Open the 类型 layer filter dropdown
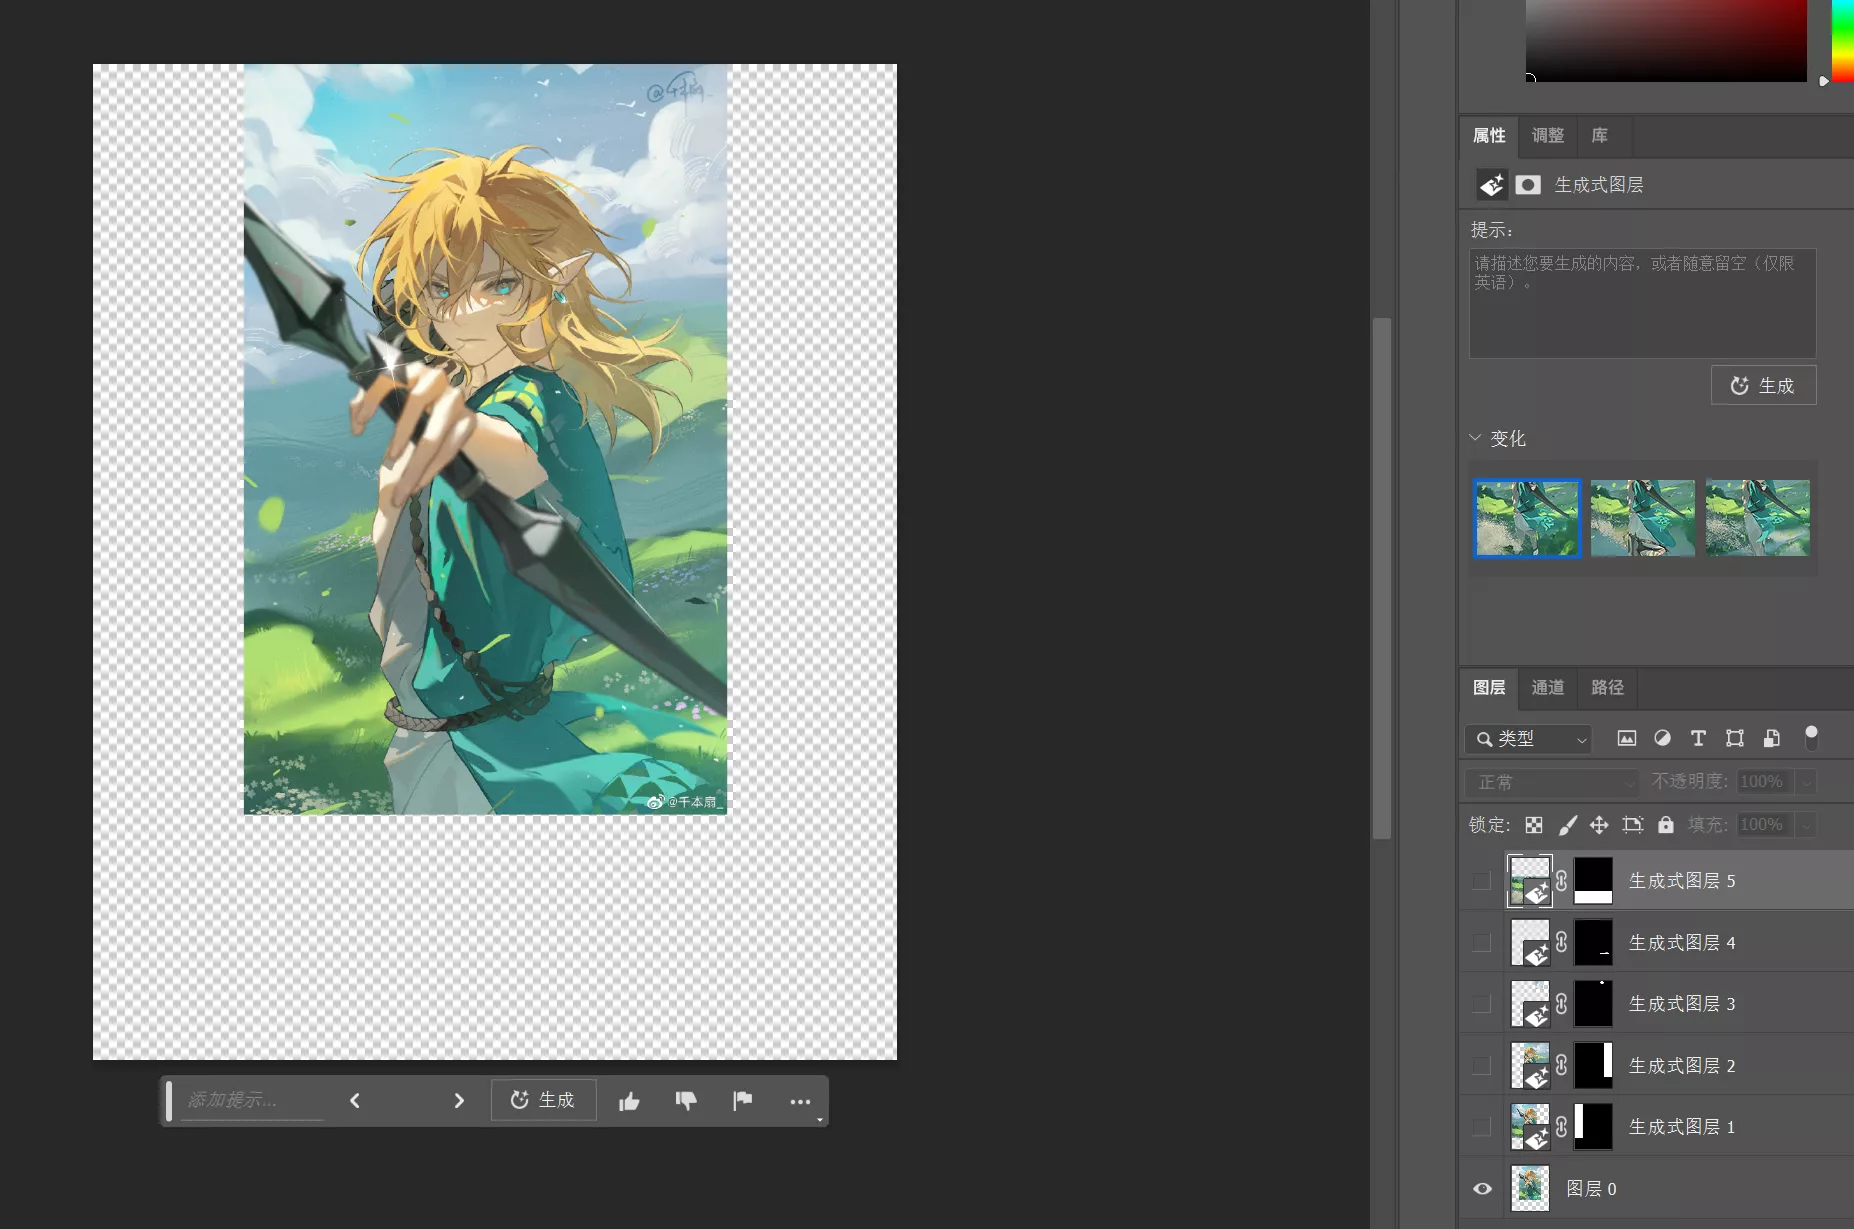 click(1528, 739)
